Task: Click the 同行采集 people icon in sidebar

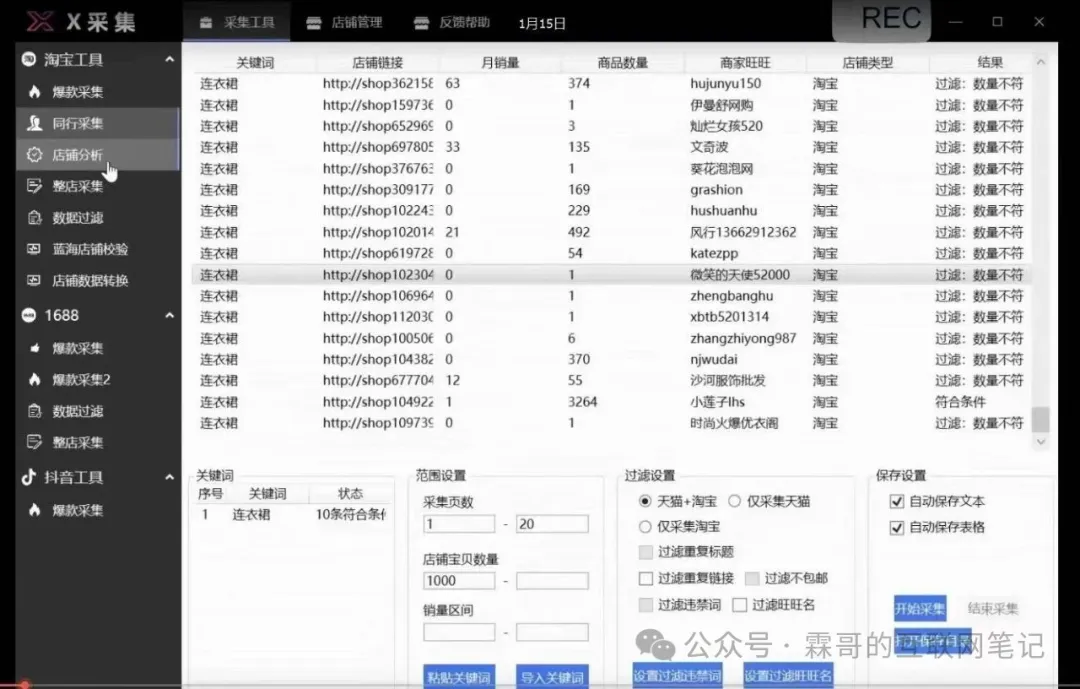Action: click(34, 124)
